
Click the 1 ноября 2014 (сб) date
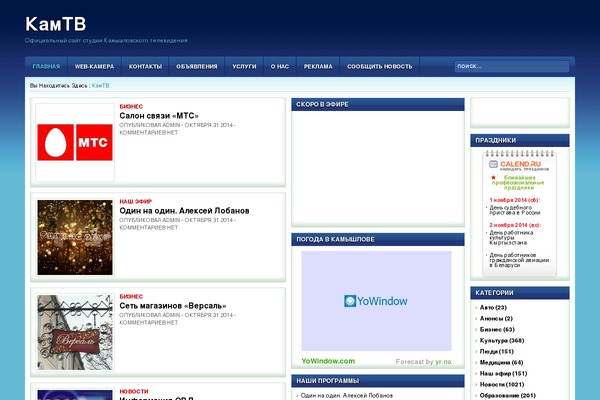515,200
